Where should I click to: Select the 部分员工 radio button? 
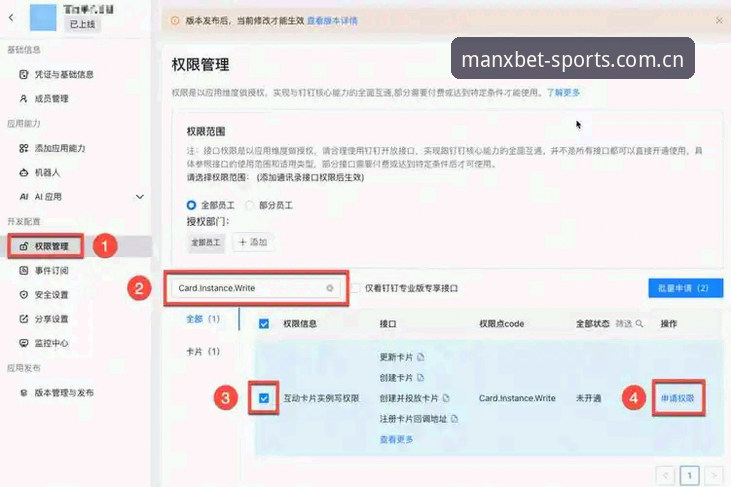(250, 205)
